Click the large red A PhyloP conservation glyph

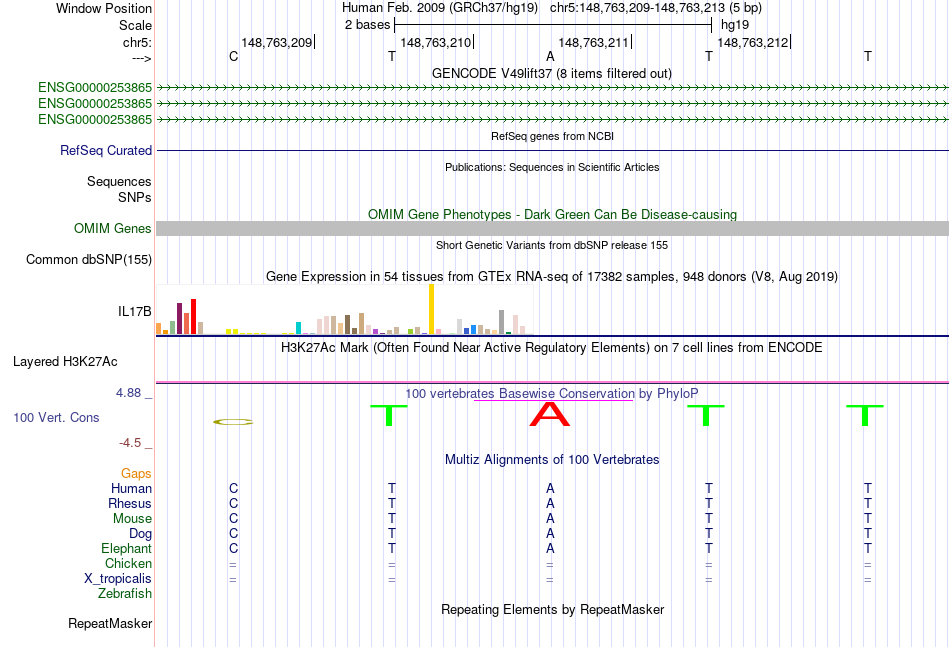click(550, 414)
